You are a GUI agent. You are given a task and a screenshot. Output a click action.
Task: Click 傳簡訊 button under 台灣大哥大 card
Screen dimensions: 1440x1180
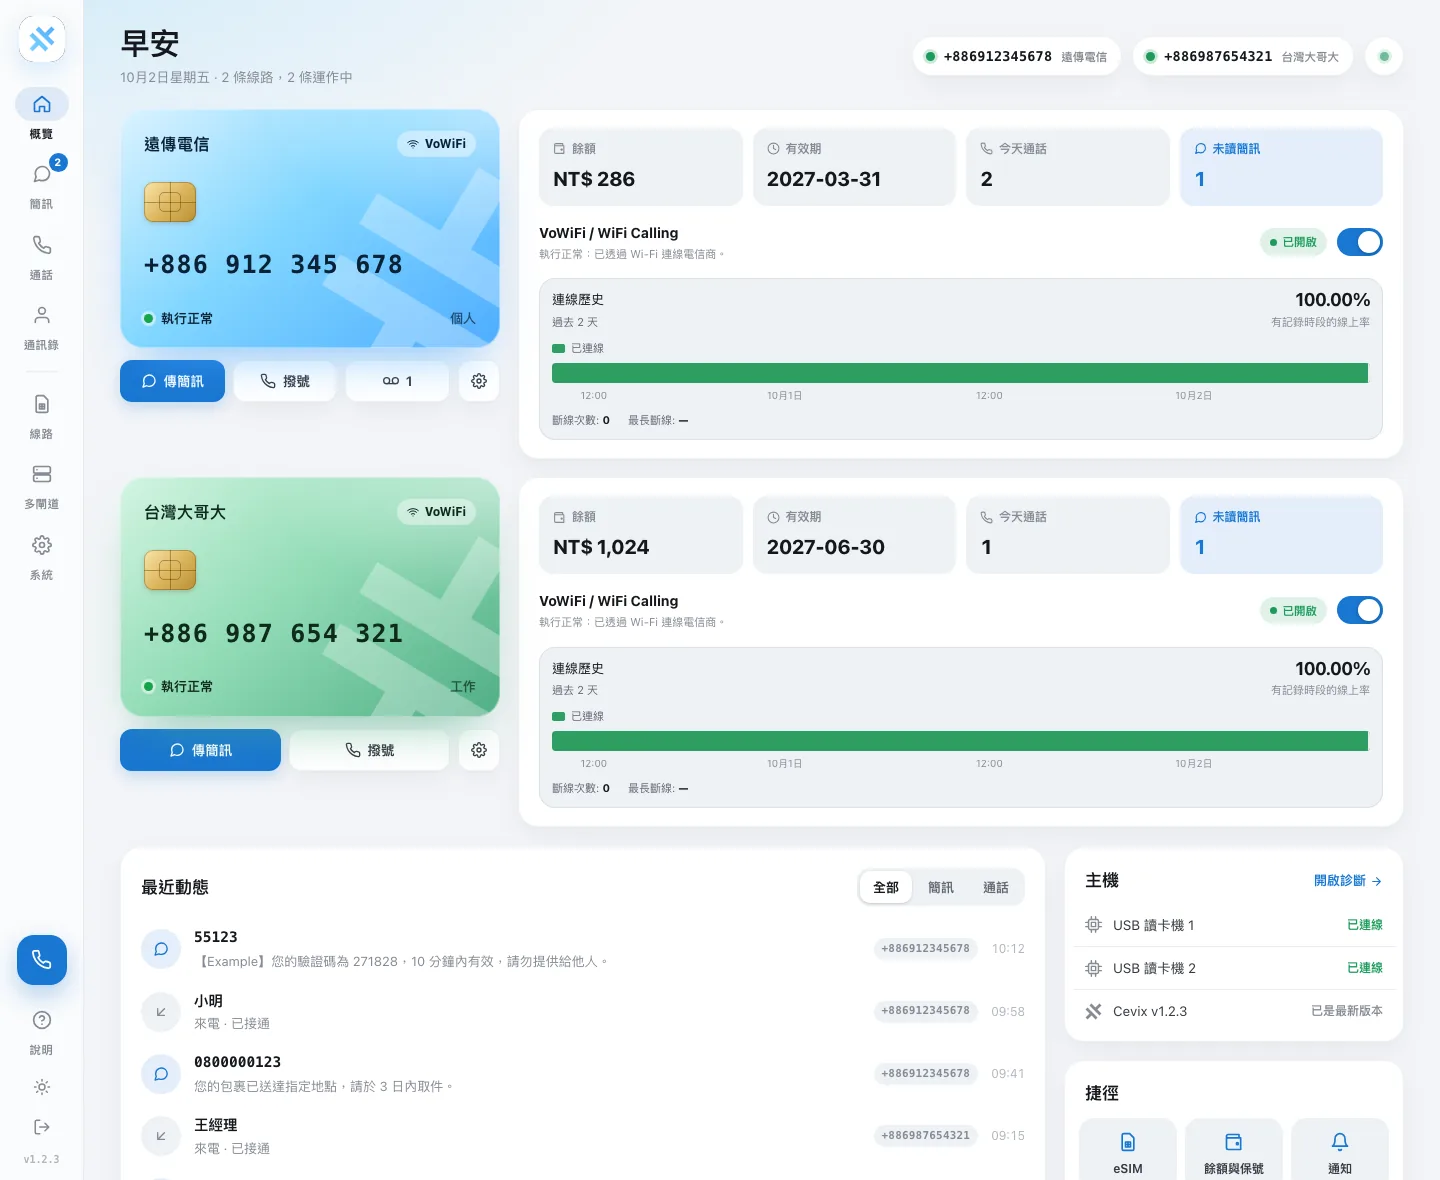[x=200, y=750]
